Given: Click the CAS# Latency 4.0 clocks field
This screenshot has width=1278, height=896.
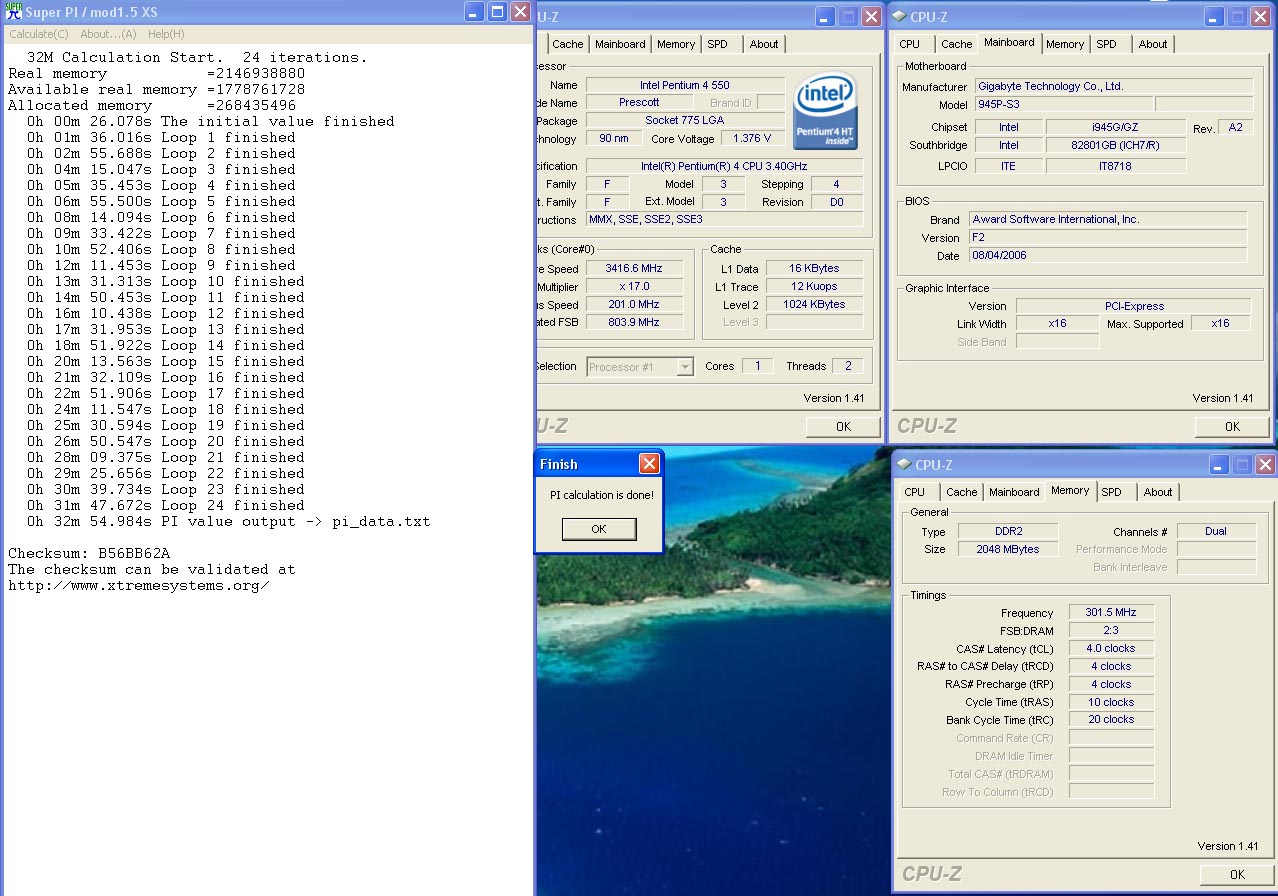Looking at the screenshot, I should tap(1111, 649).
